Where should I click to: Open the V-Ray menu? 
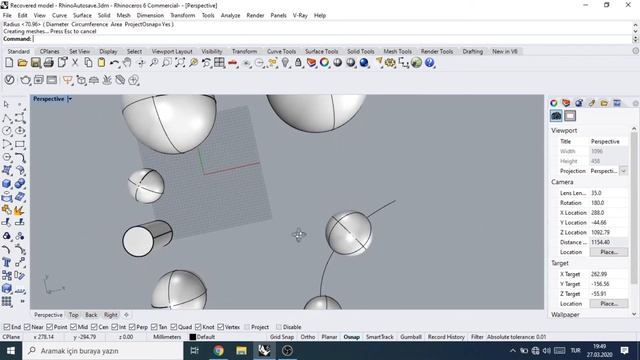300,16
